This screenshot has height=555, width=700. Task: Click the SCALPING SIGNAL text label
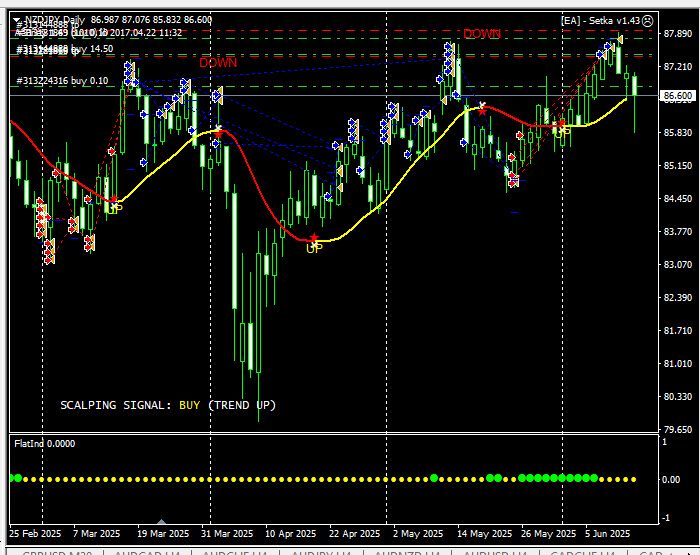[x=116, y=405]
